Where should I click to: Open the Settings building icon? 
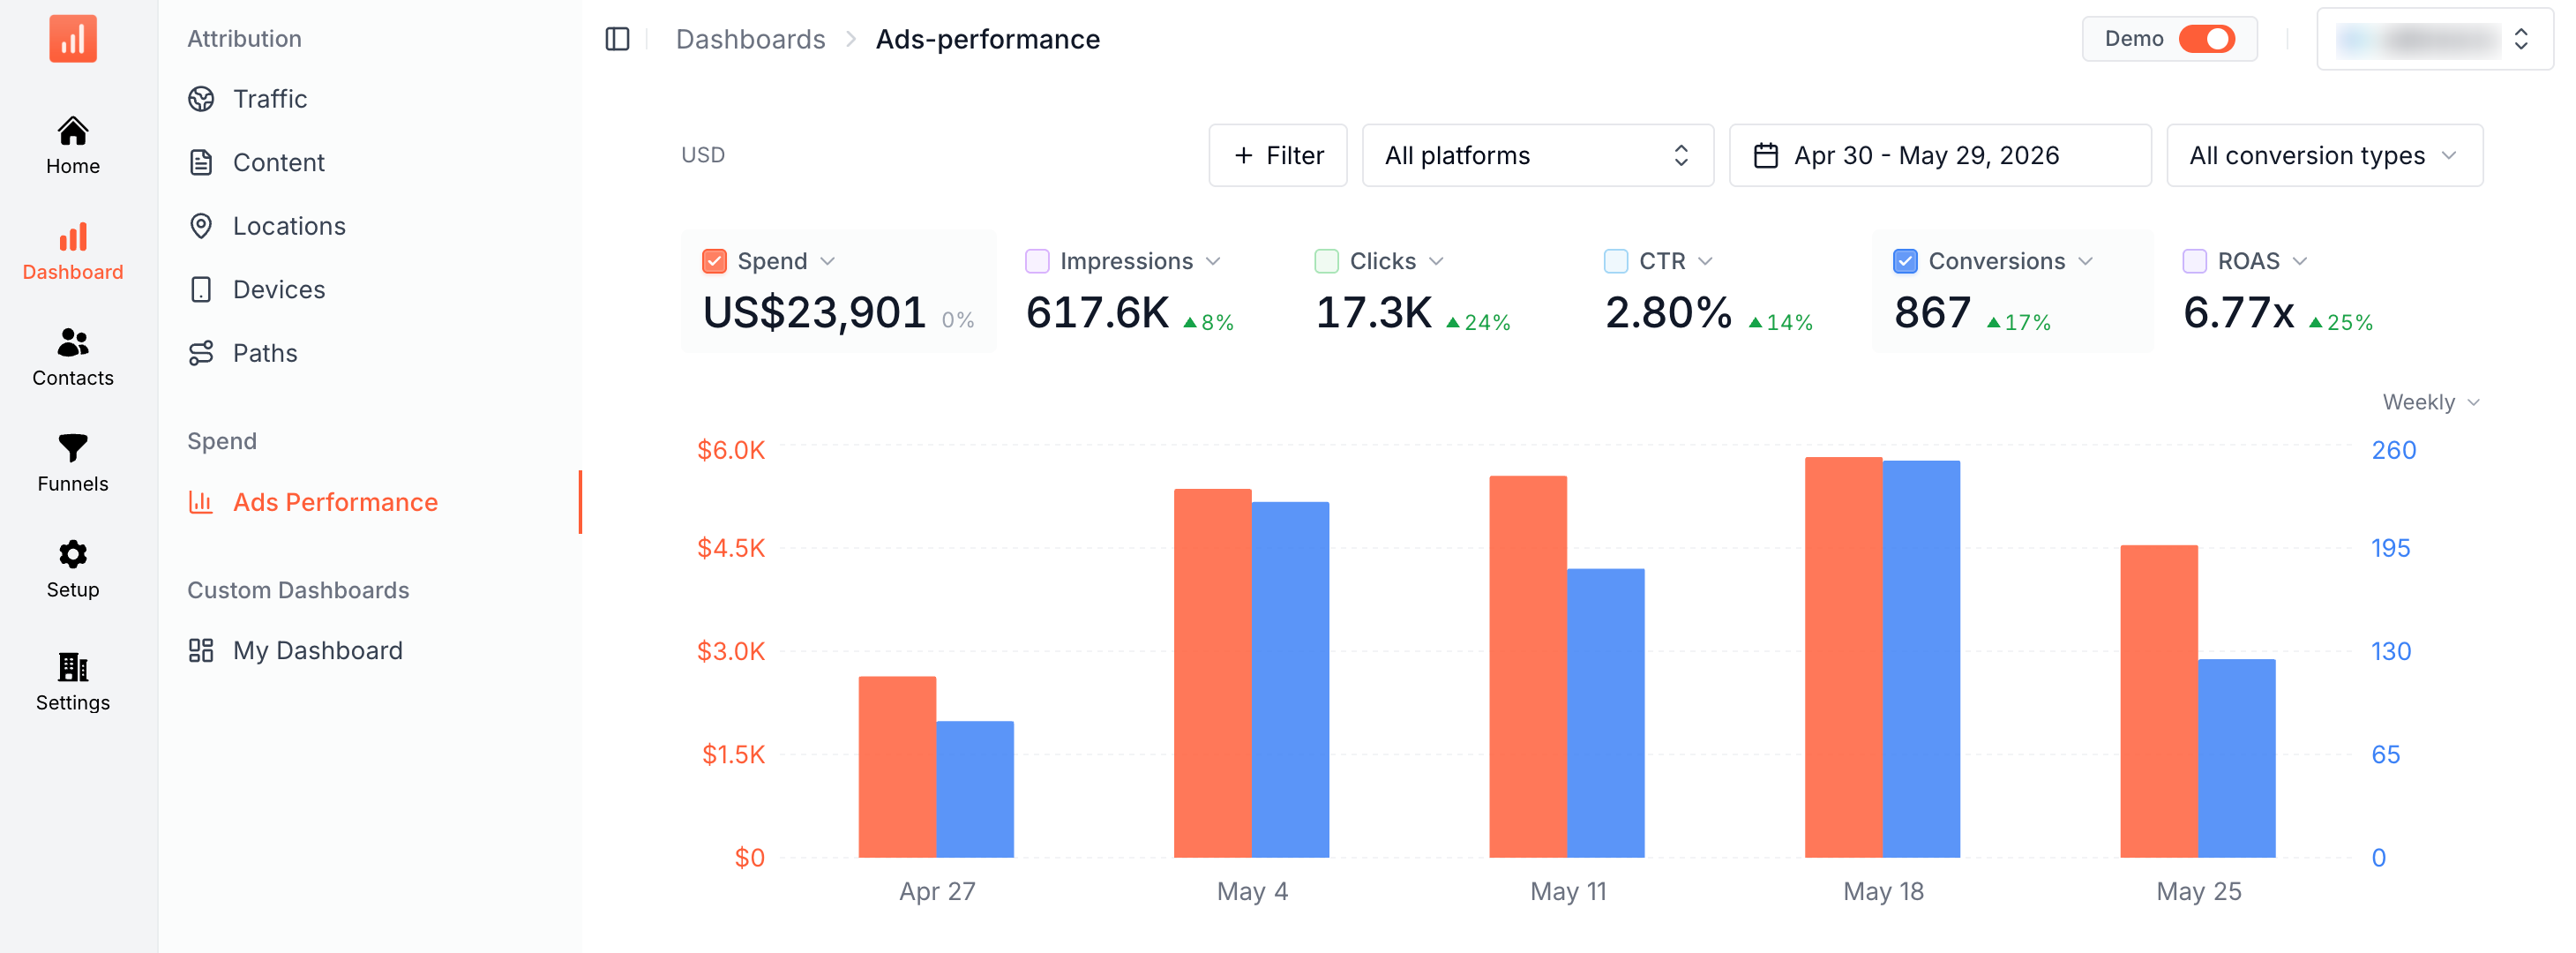coord(73,667)
